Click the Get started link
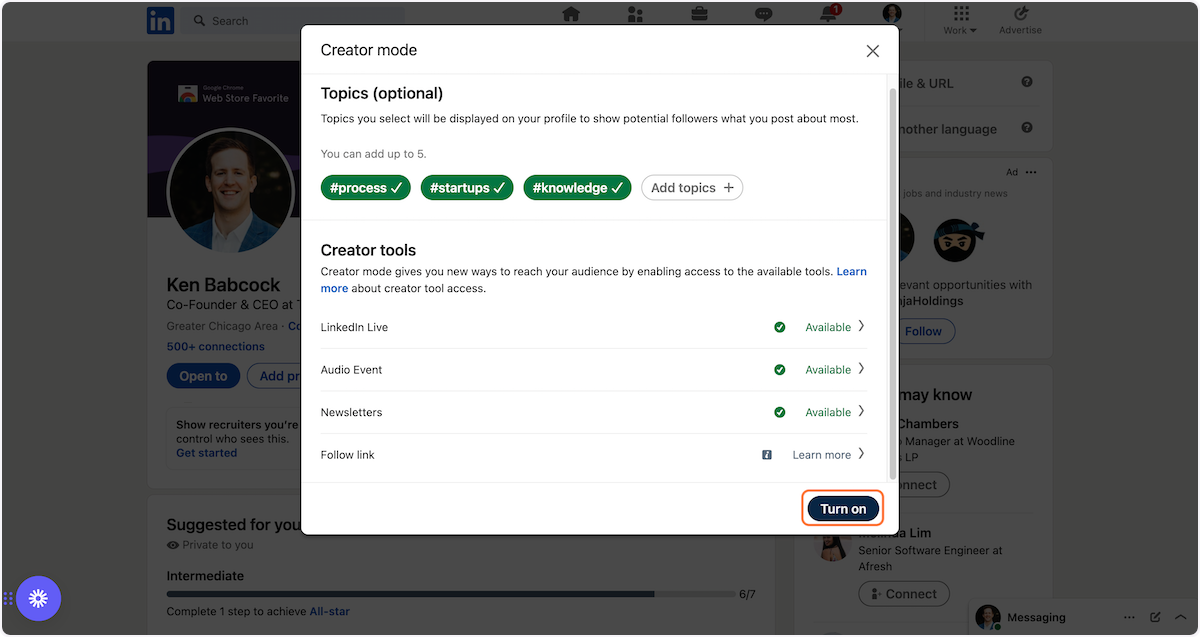 coord(207,453)
